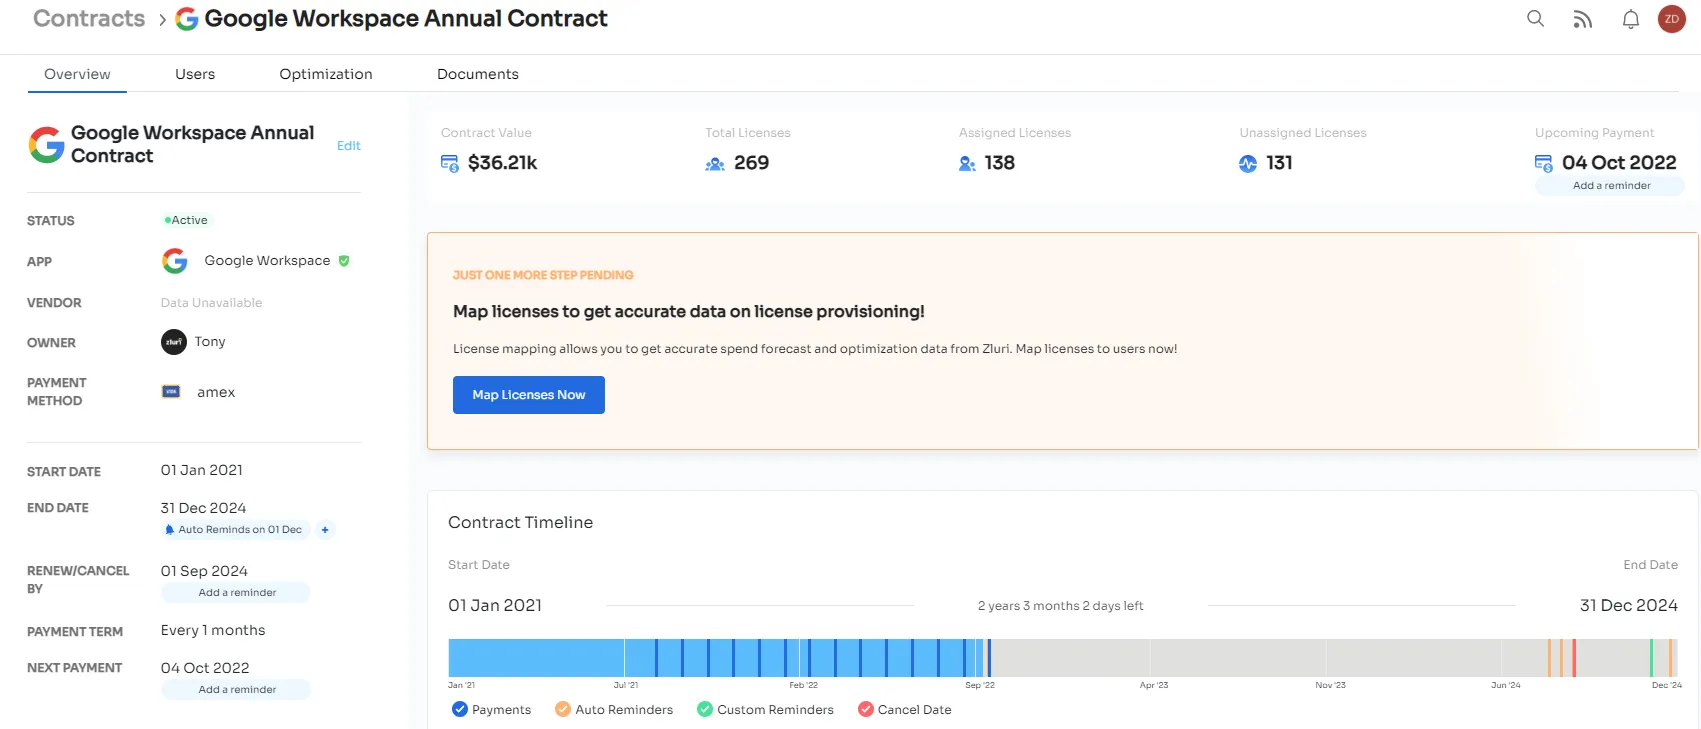1701x729 pixels.
Task: Open the Documents tab
Action: point(478,74)
